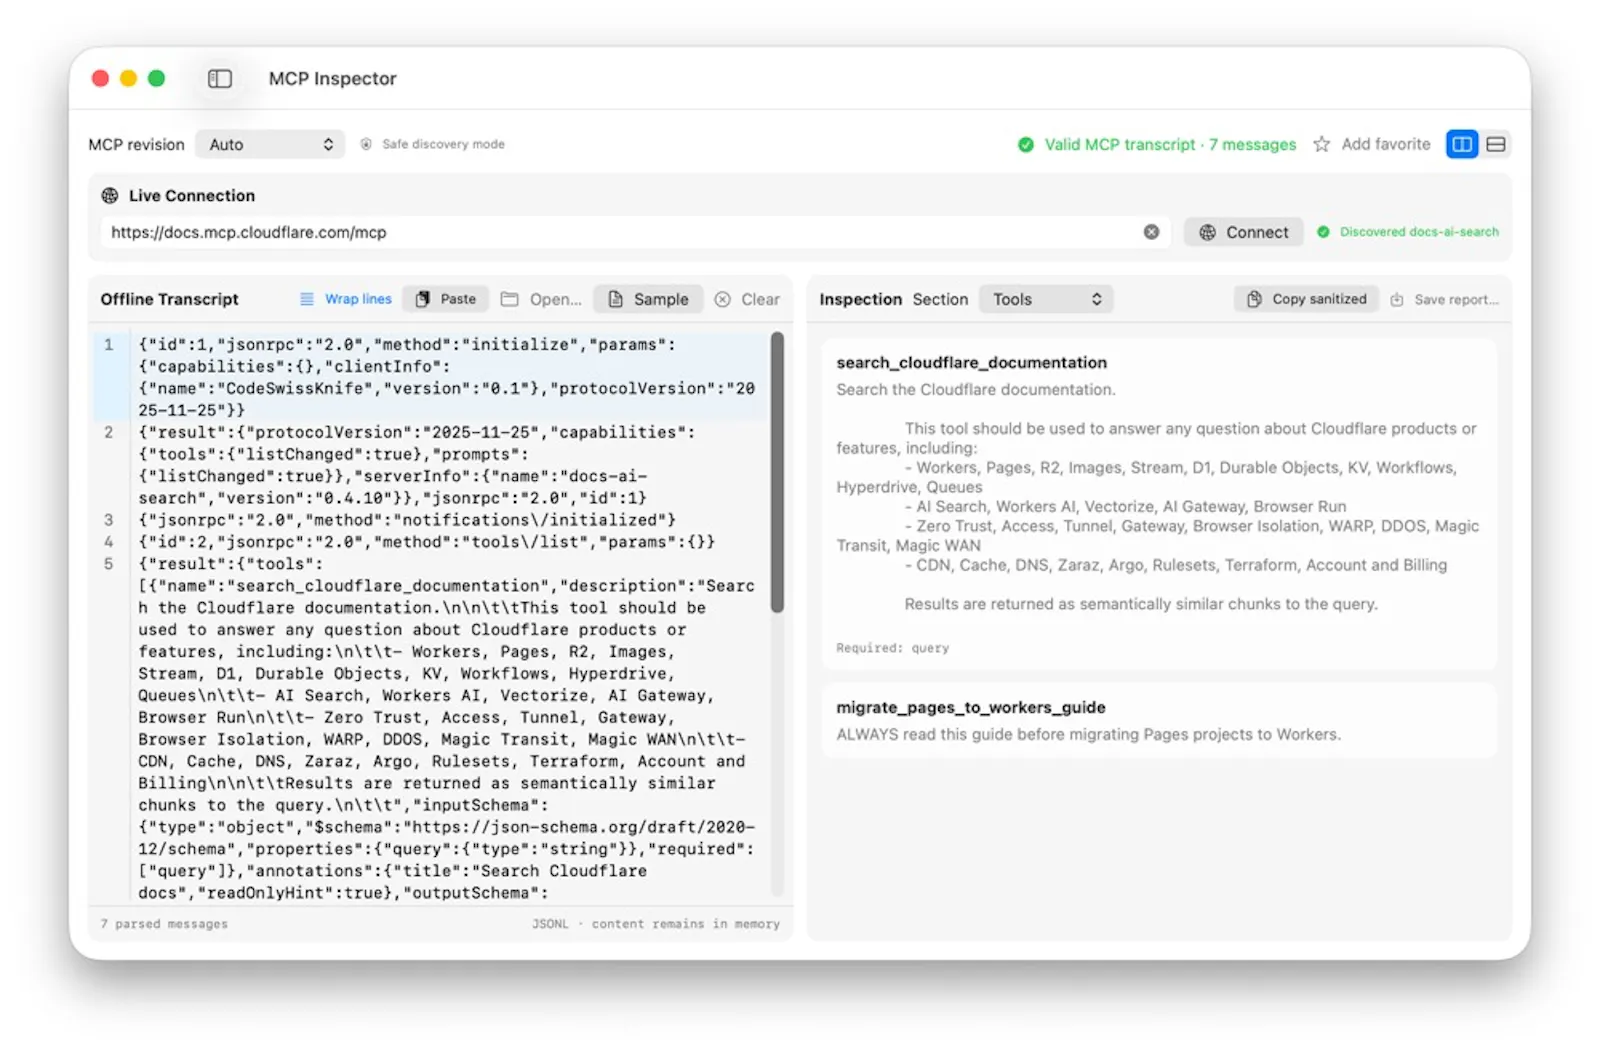Screen dimensions: 1600x1051
Task: Click line number 2 in transcript
Action: [x=109, y=433]
